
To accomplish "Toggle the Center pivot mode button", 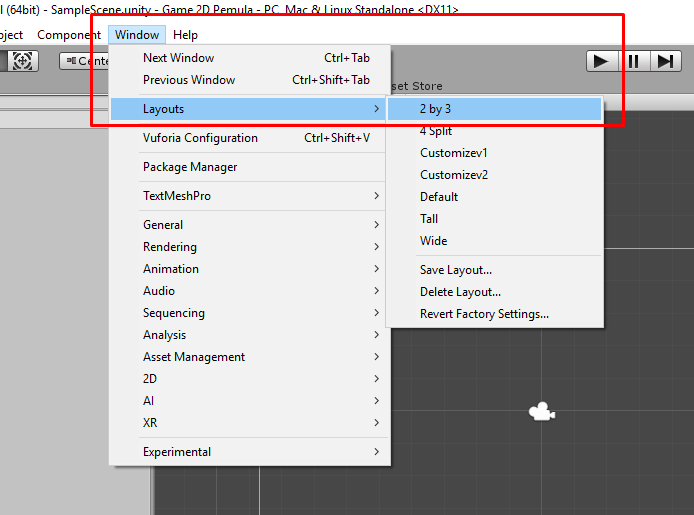I will (84, 61).
